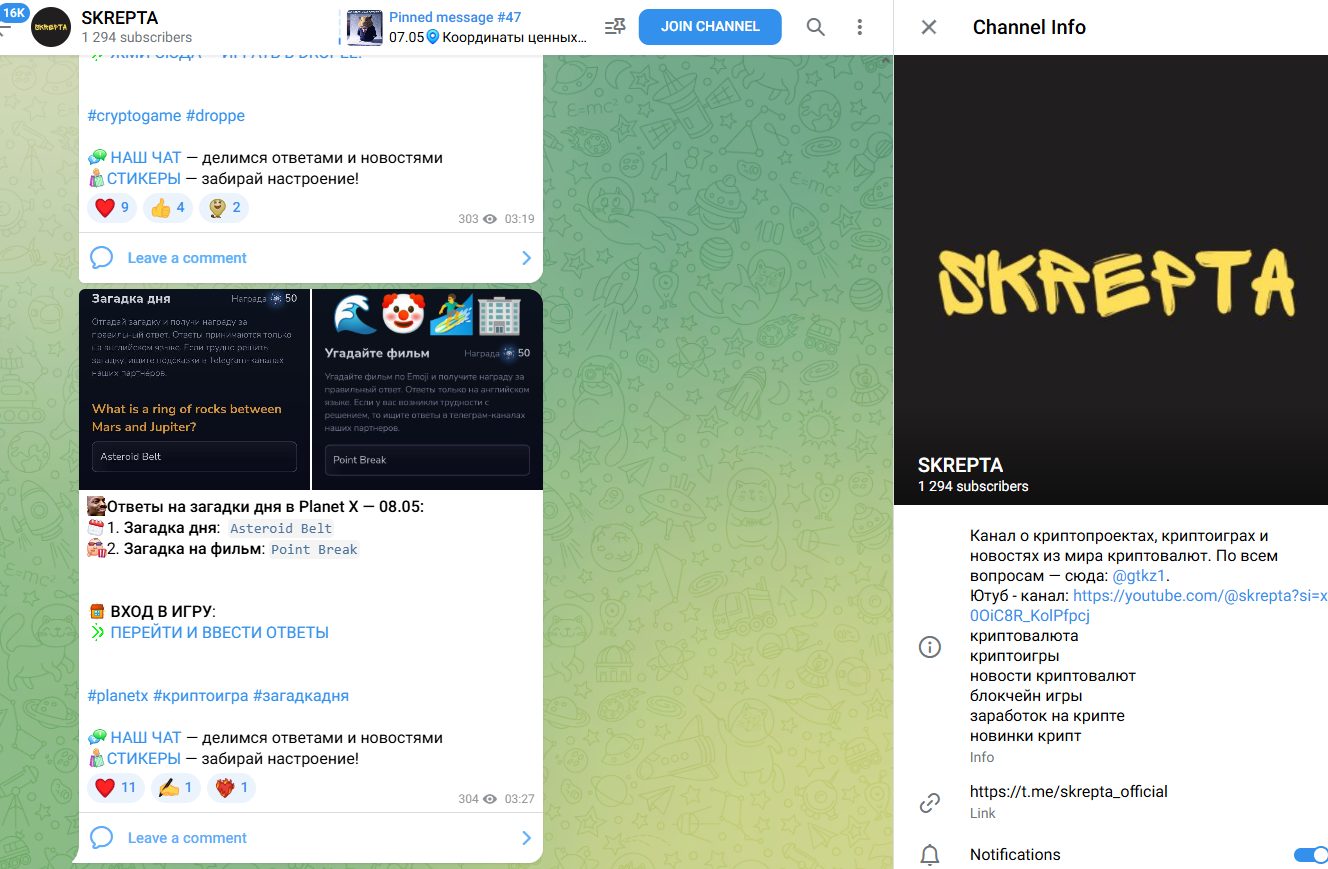Open the Угадайте фильм emoji image
The width and height of the screenshot is (1328, 869).
[427, 389]
